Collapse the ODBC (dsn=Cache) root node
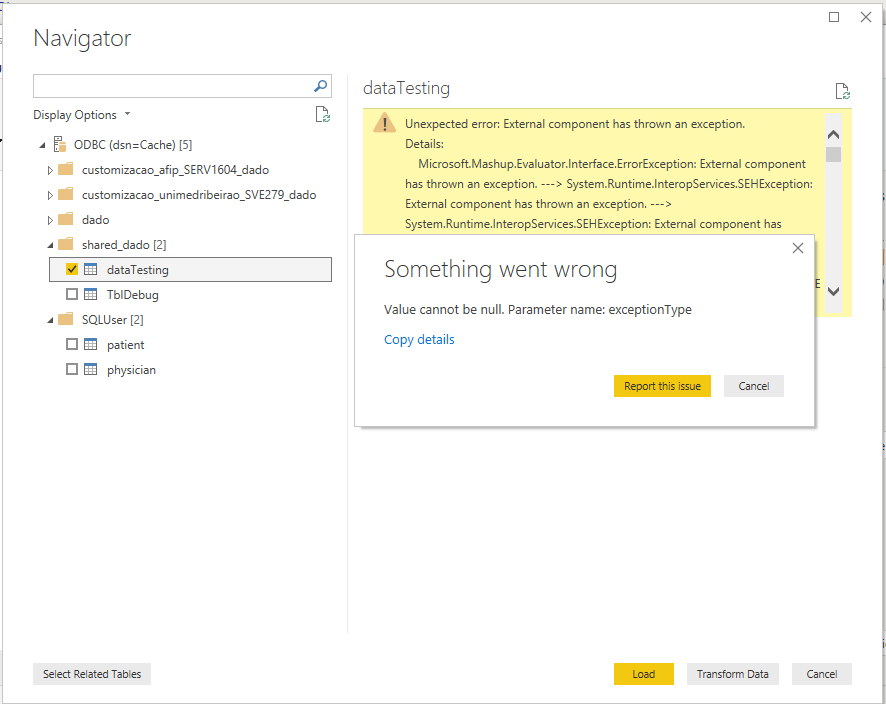The image size is (886, 704). [x=42, y=146]
